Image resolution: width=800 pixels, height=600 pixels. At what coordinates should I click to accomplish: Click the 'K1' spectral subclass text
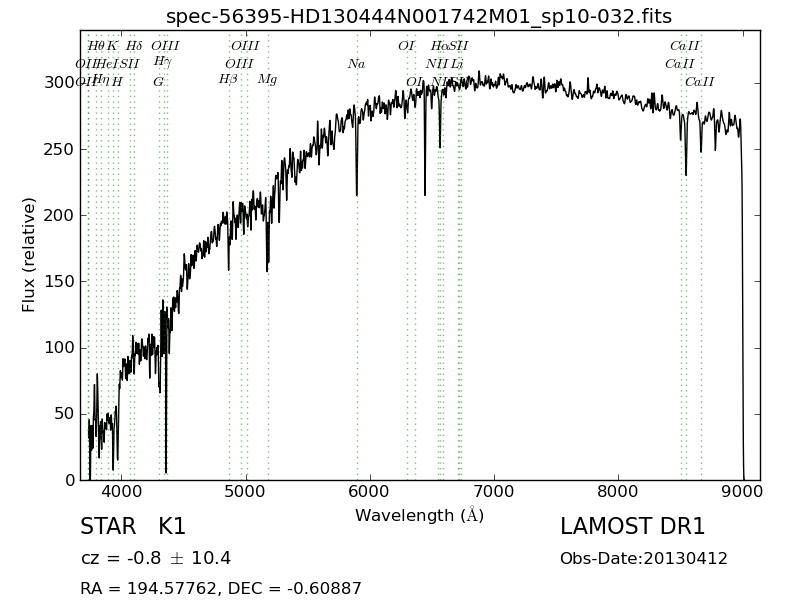pos(172,527)
